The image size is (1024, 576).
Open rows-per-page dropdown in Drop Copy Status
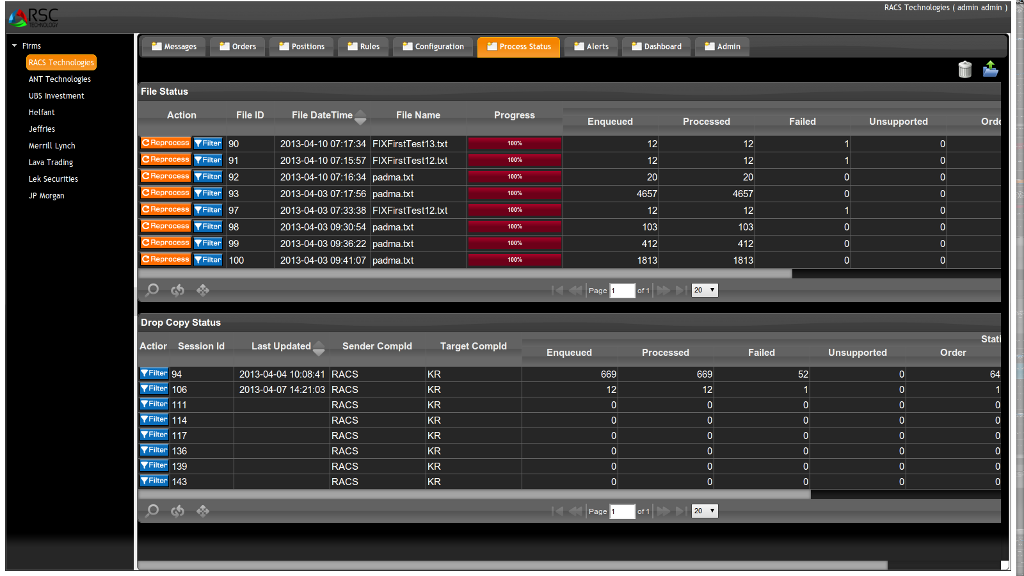tap(704, 511)
